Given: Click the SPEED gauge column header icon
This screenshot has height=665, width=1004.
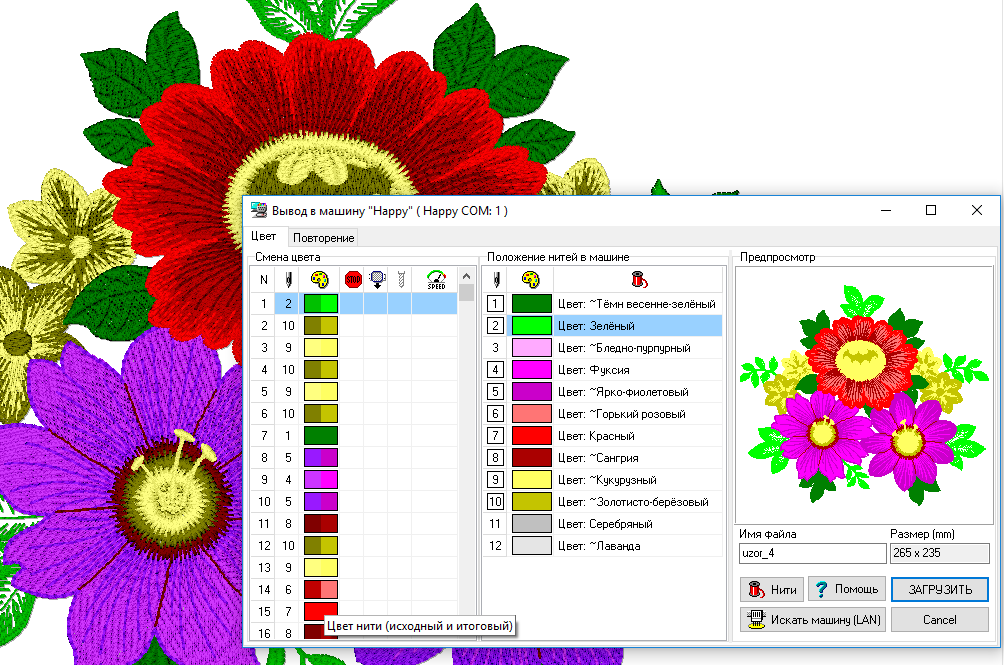Looking at the screenshot, I should pyautogui.click(x=436, y=280).
